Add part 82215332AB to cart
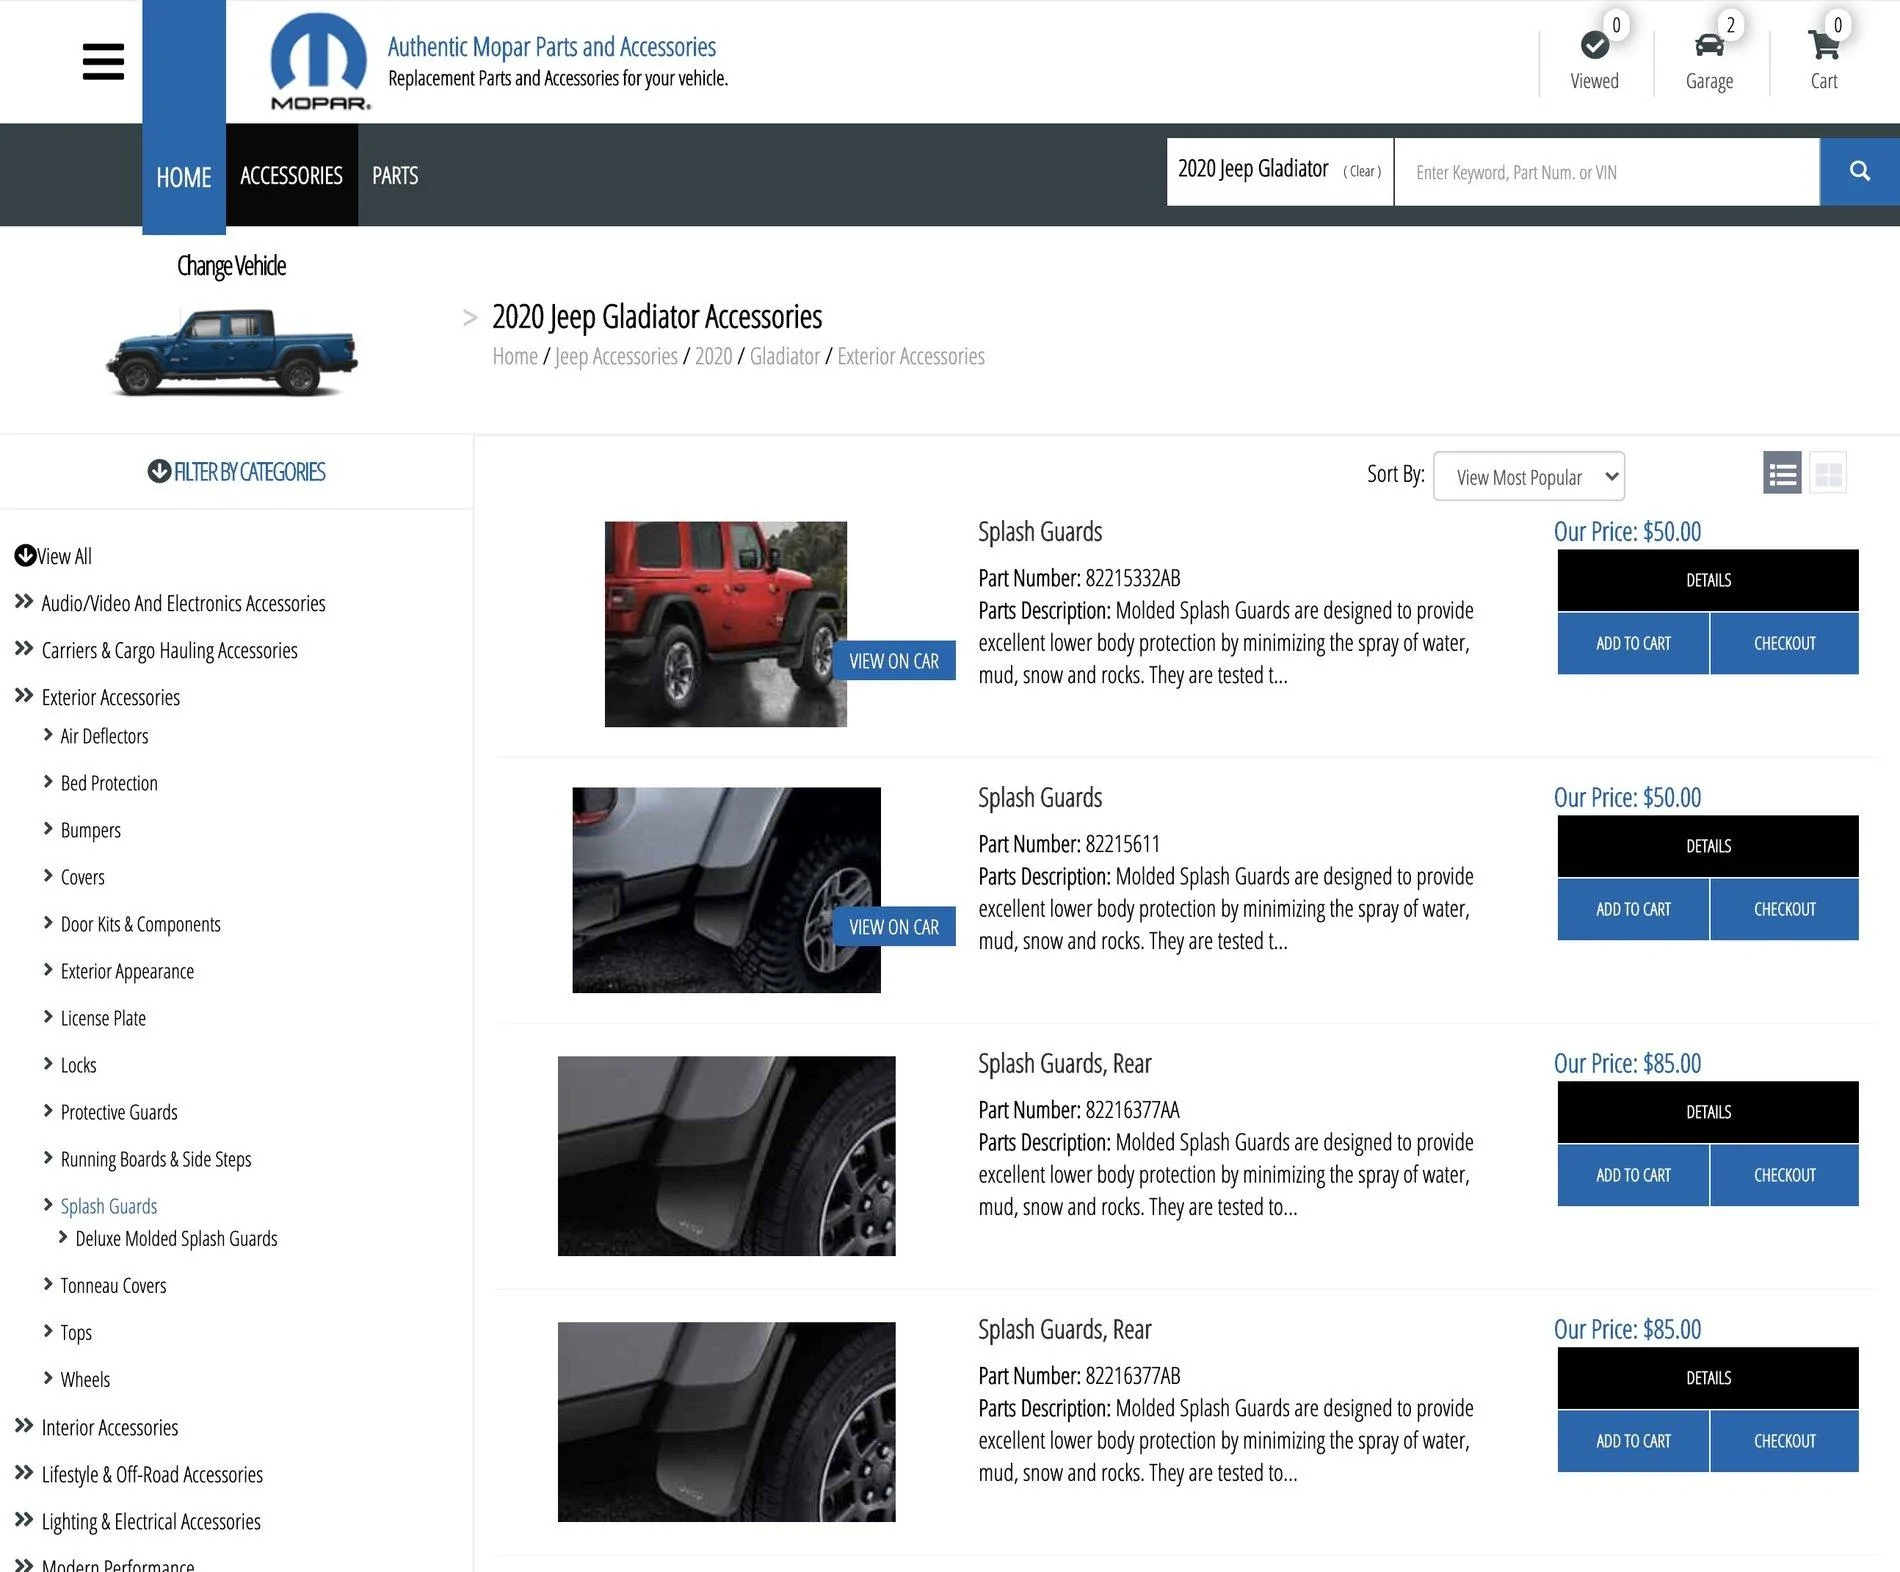This screenshot has width=1900, height=1572. pos(1633,643)
